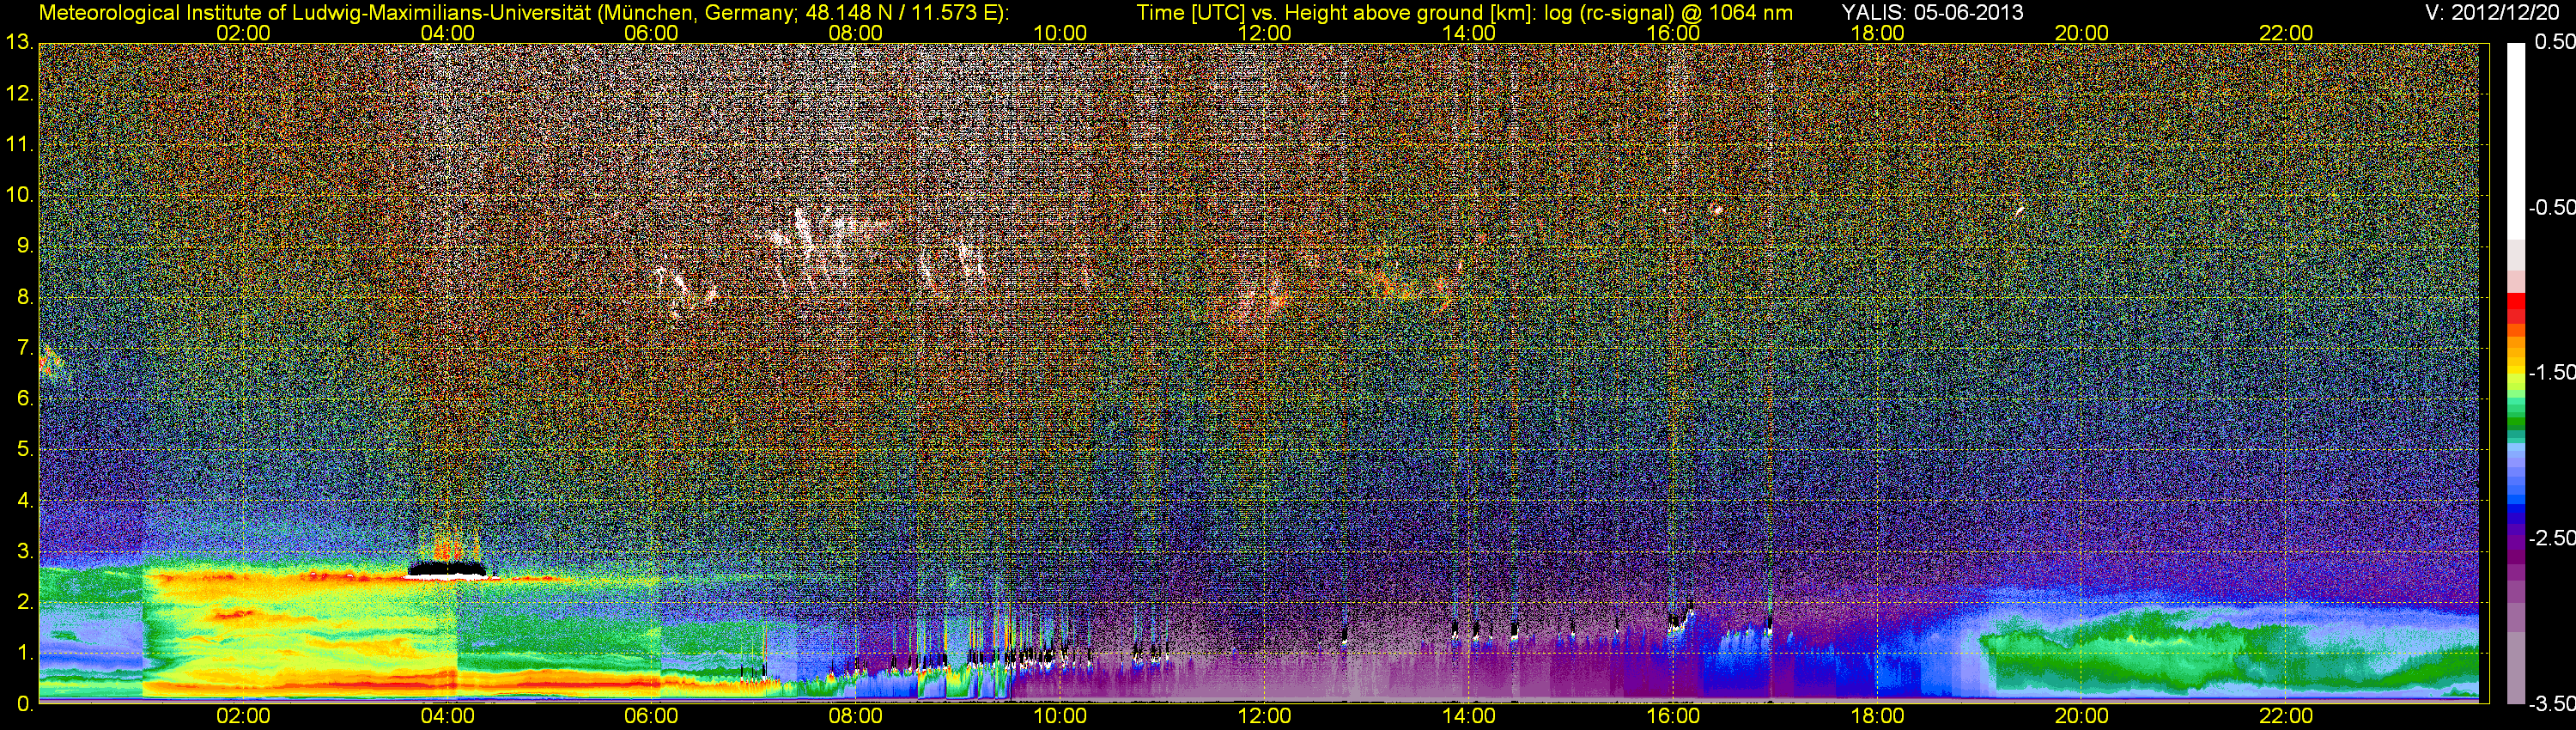This screenshot has width=2576, height=730.
Task: Click the 9 km height axis label
Action: 24,246
